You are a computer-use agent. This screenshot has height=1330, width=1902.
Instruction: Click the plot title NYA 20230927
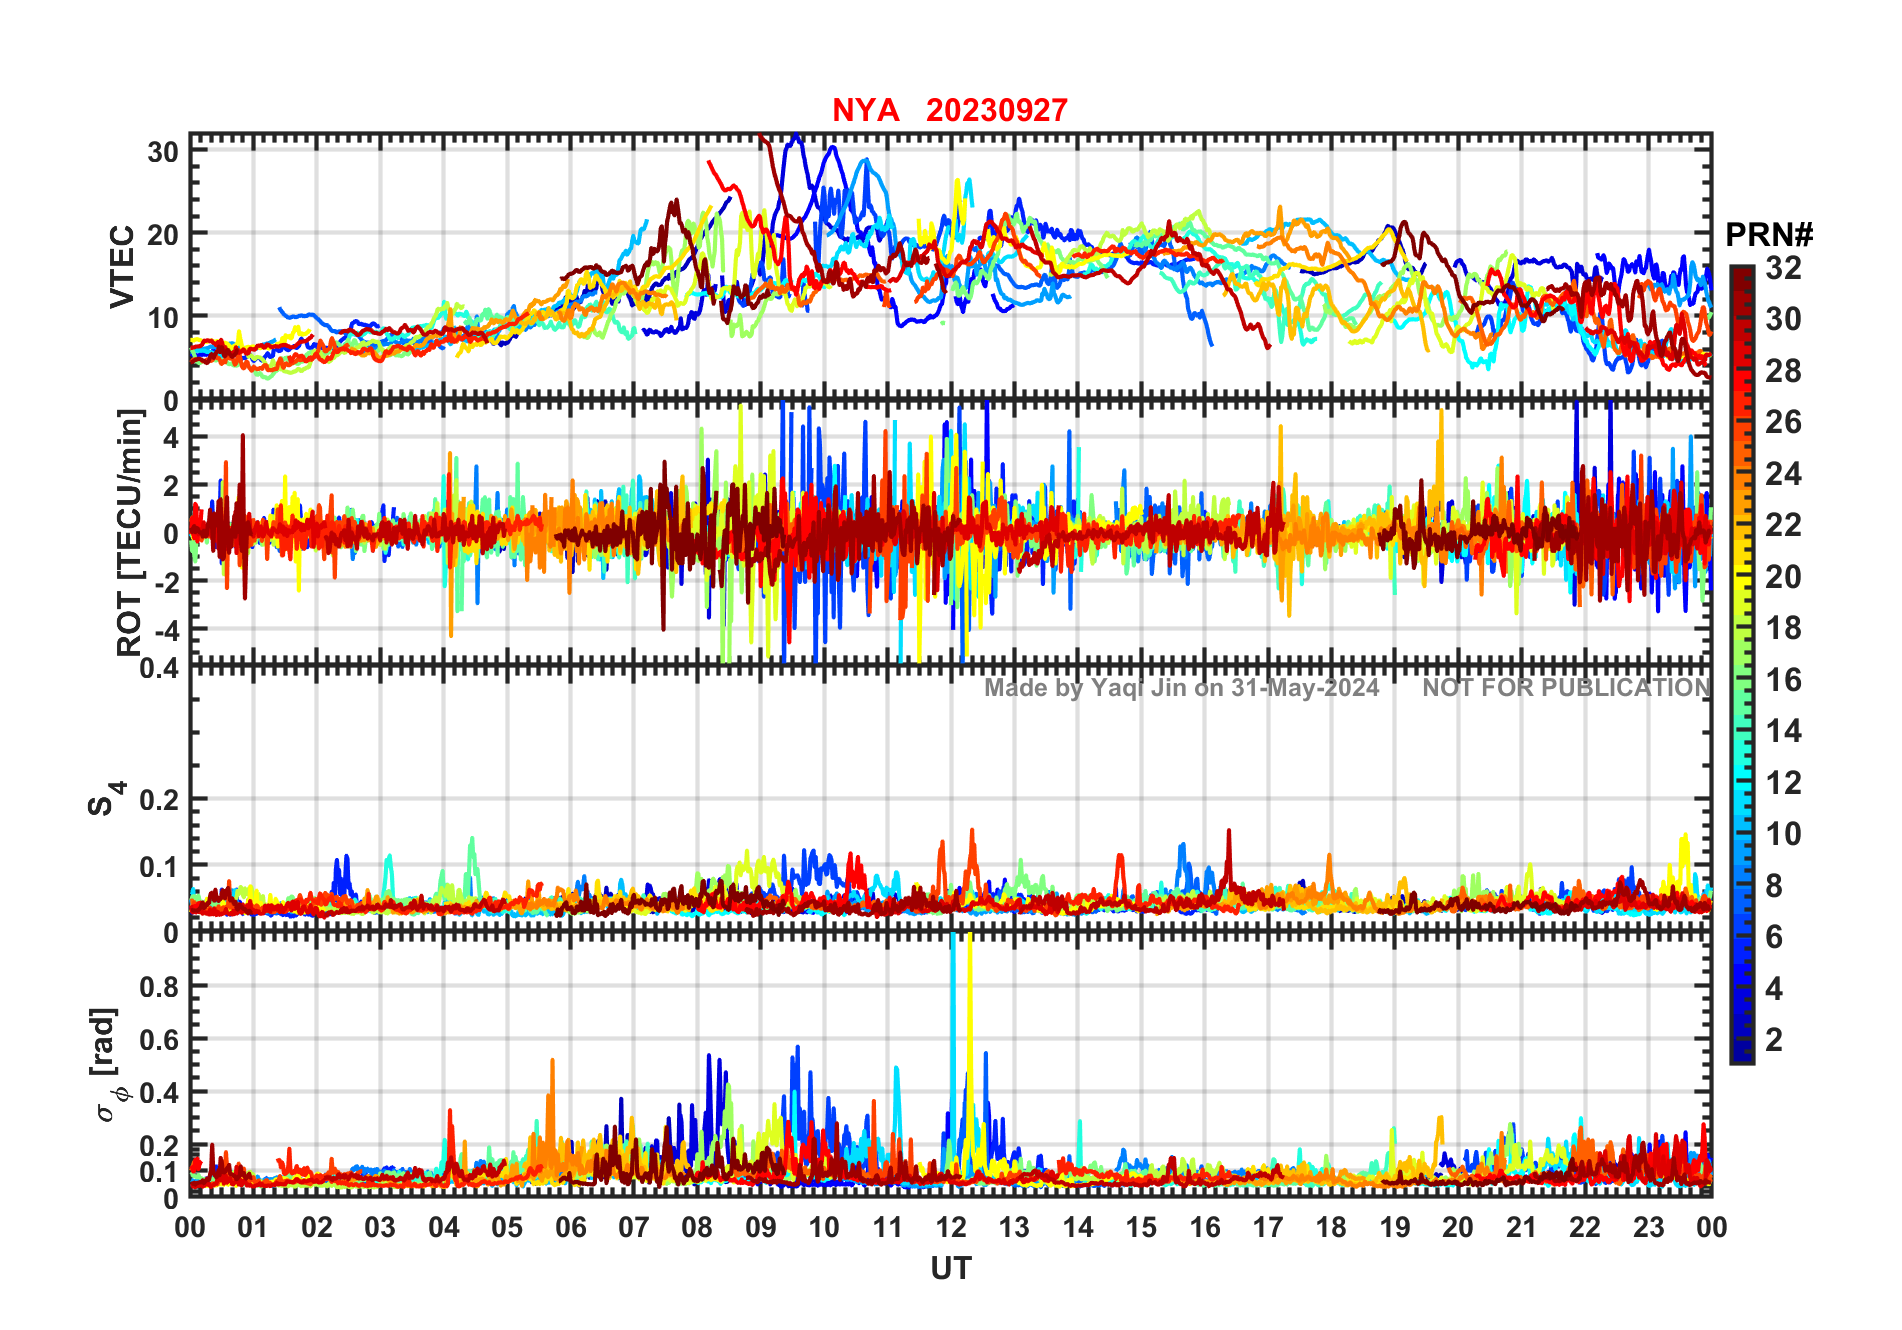[x=950, y=110]
